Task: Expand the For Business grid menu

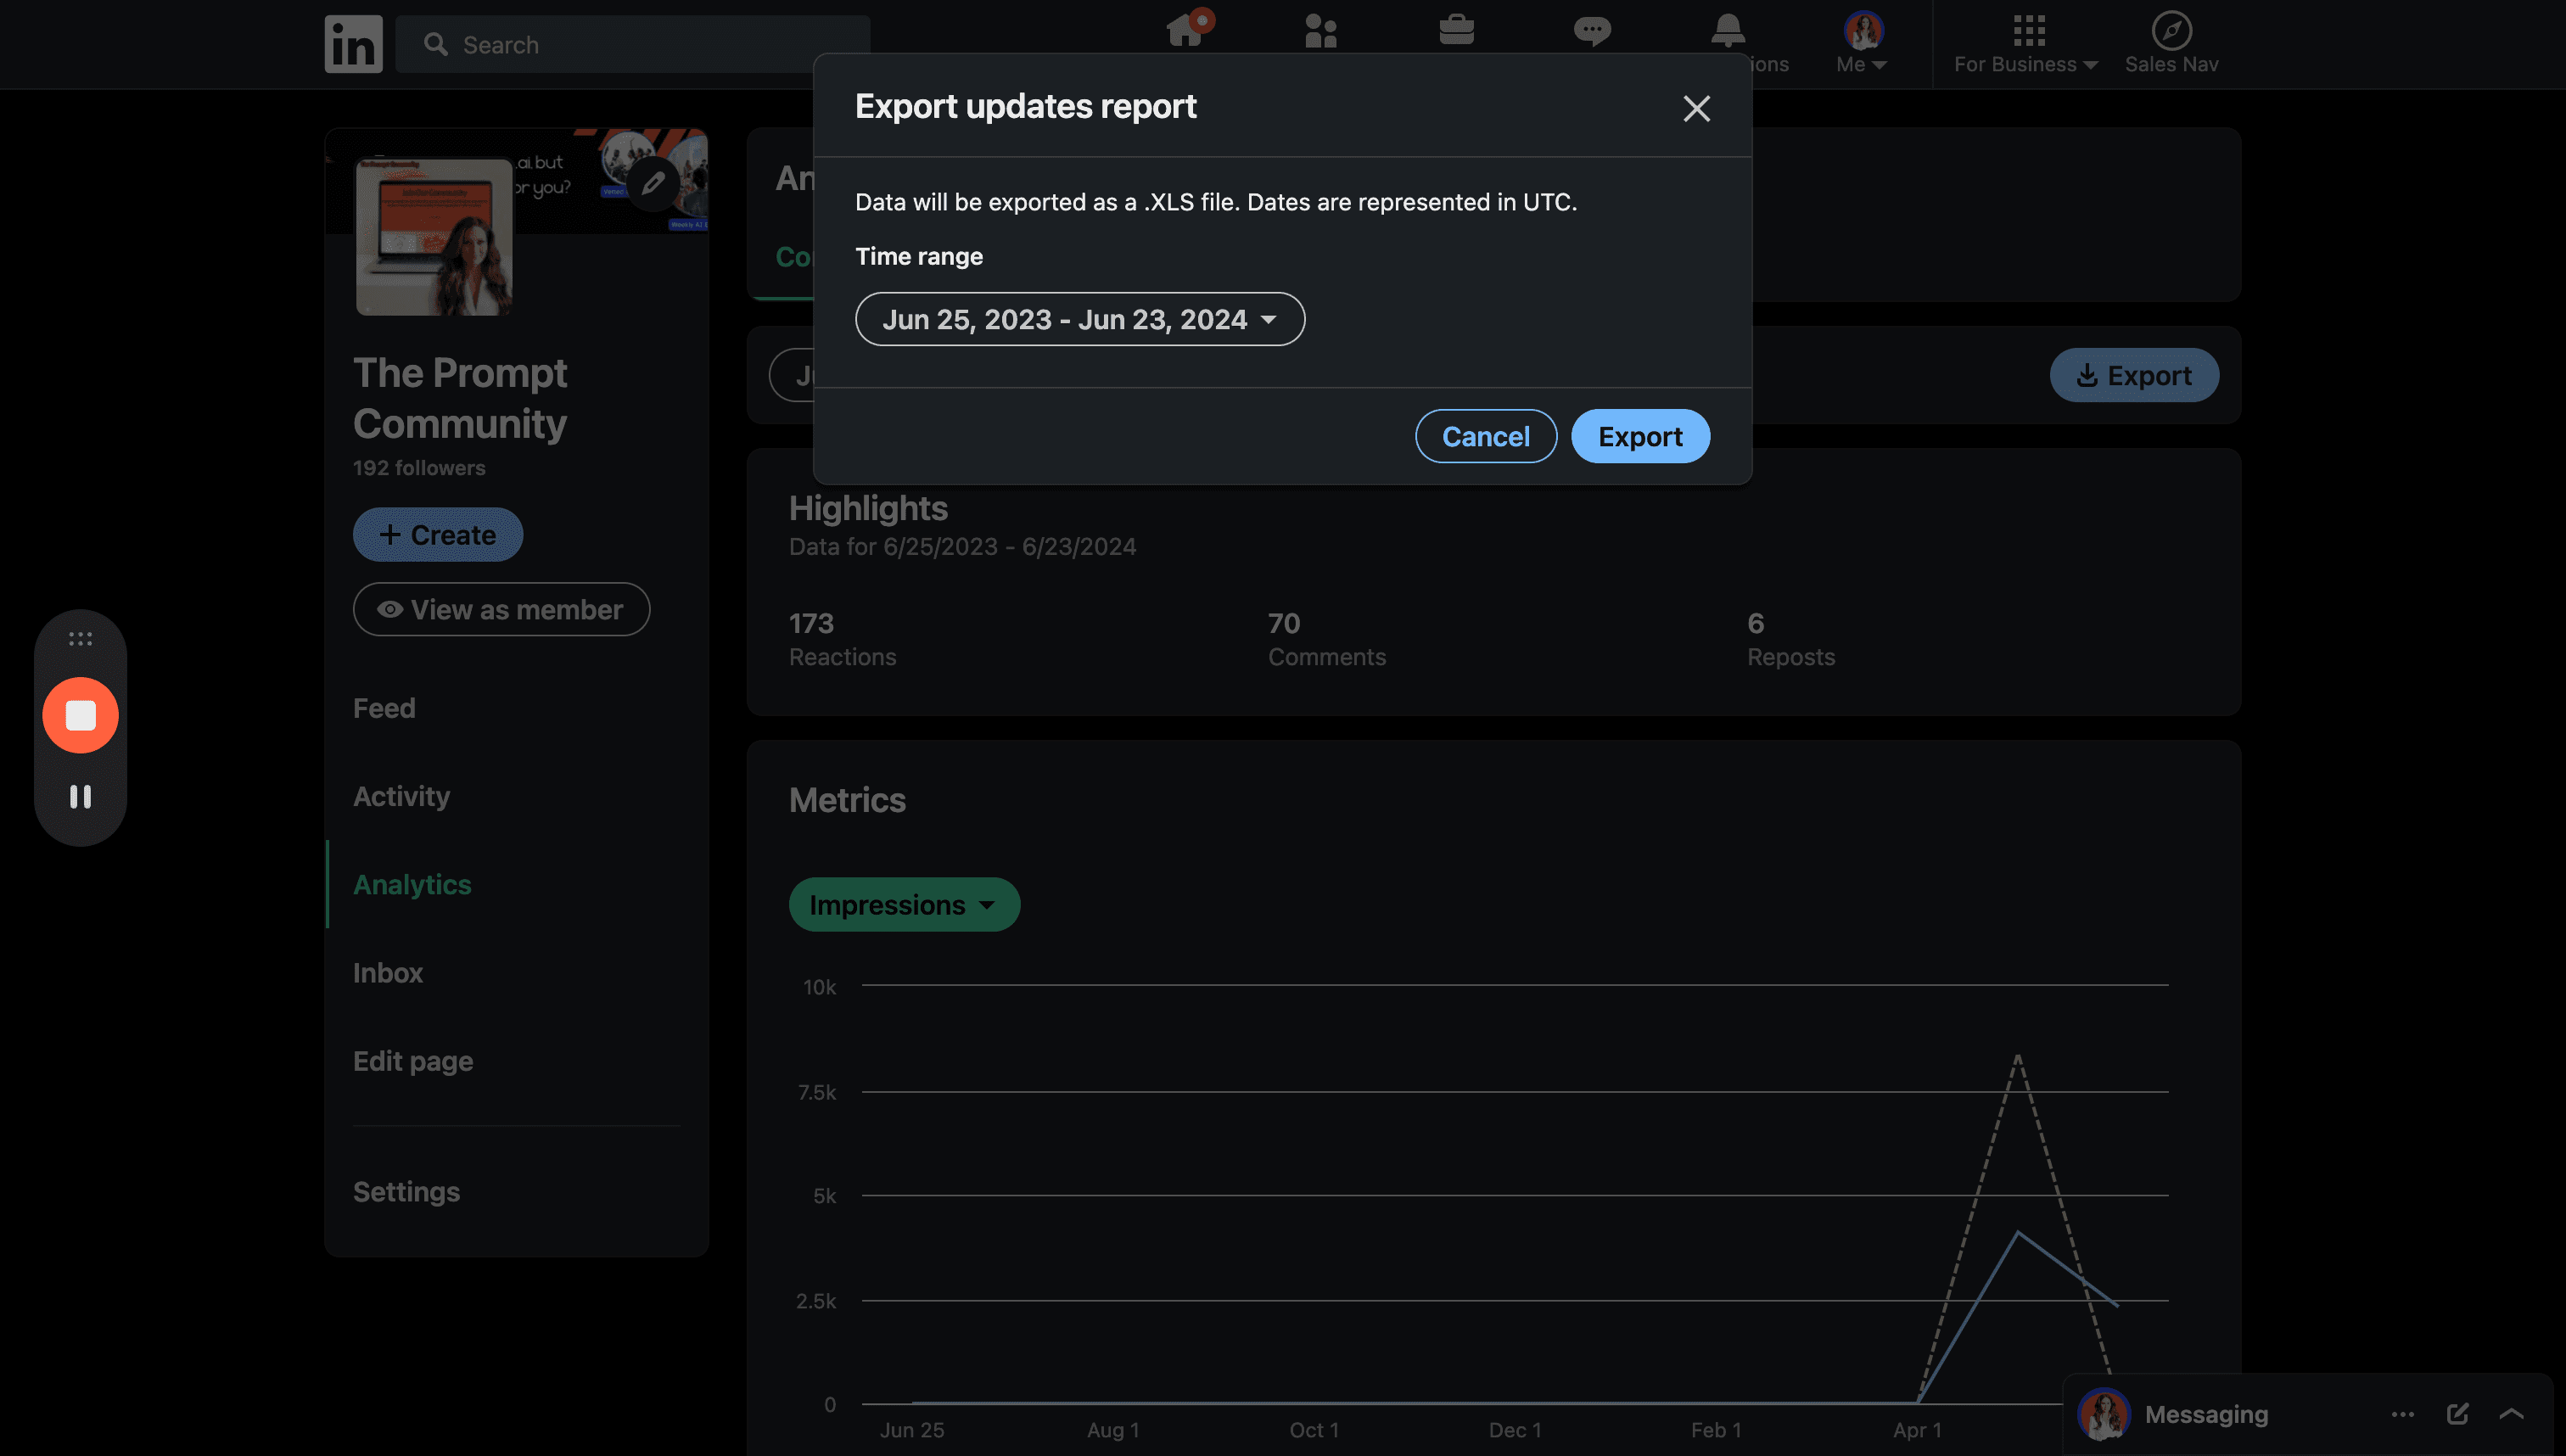Action: pyautogui.click(x=2026, y=43)
